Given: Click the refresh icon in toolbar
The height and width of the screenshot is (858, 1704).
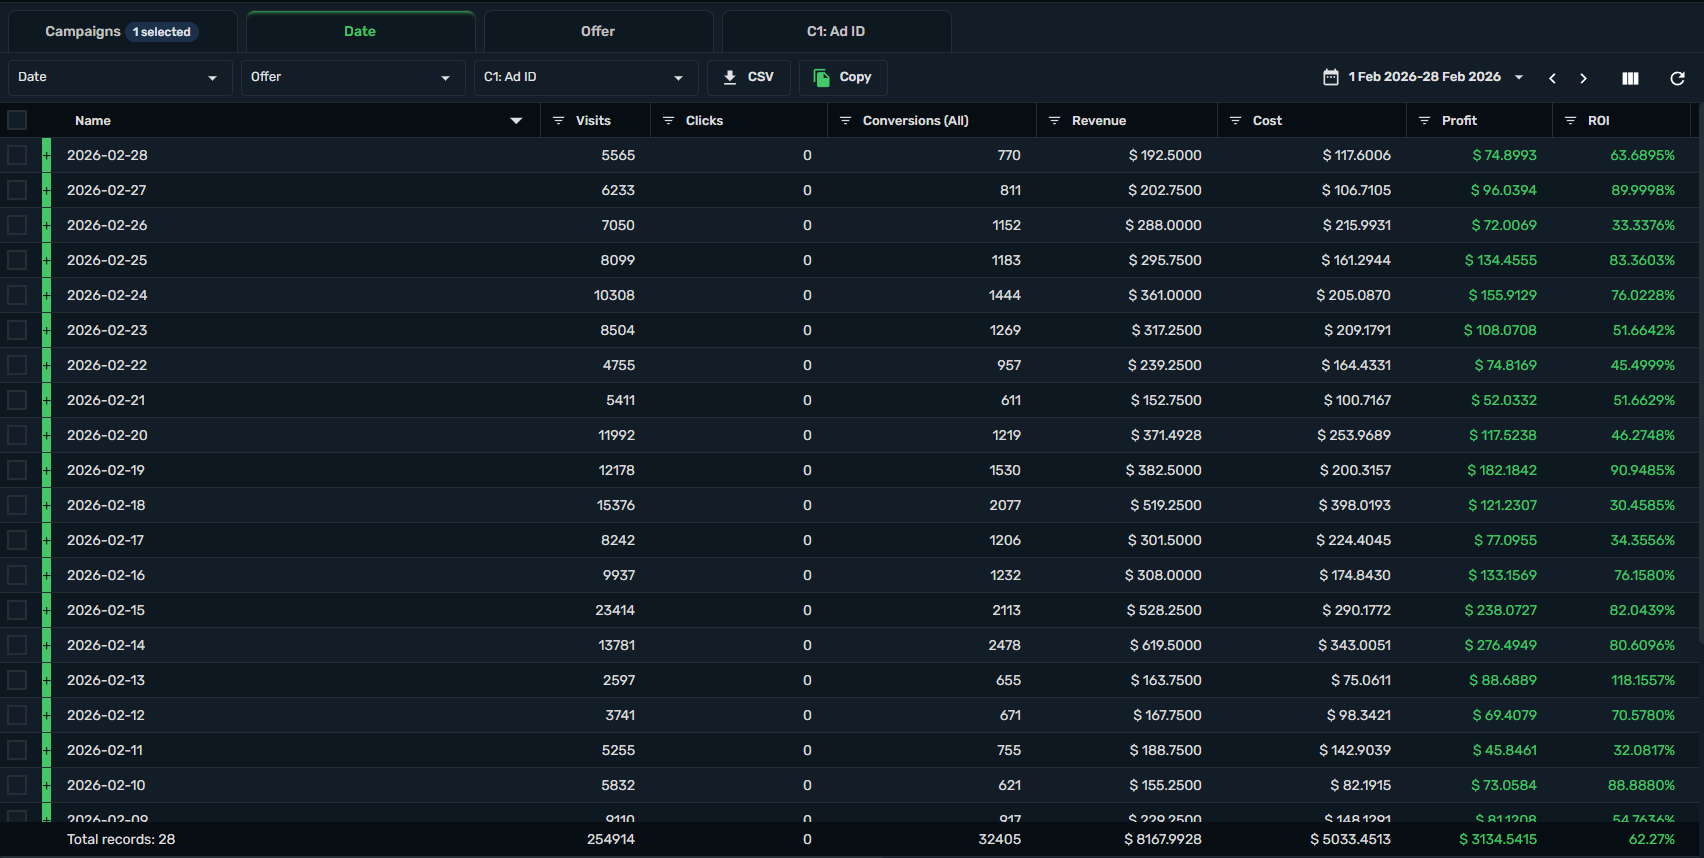Looking at the screenshot, I should pyautogui.click(x=1677, y=78).
